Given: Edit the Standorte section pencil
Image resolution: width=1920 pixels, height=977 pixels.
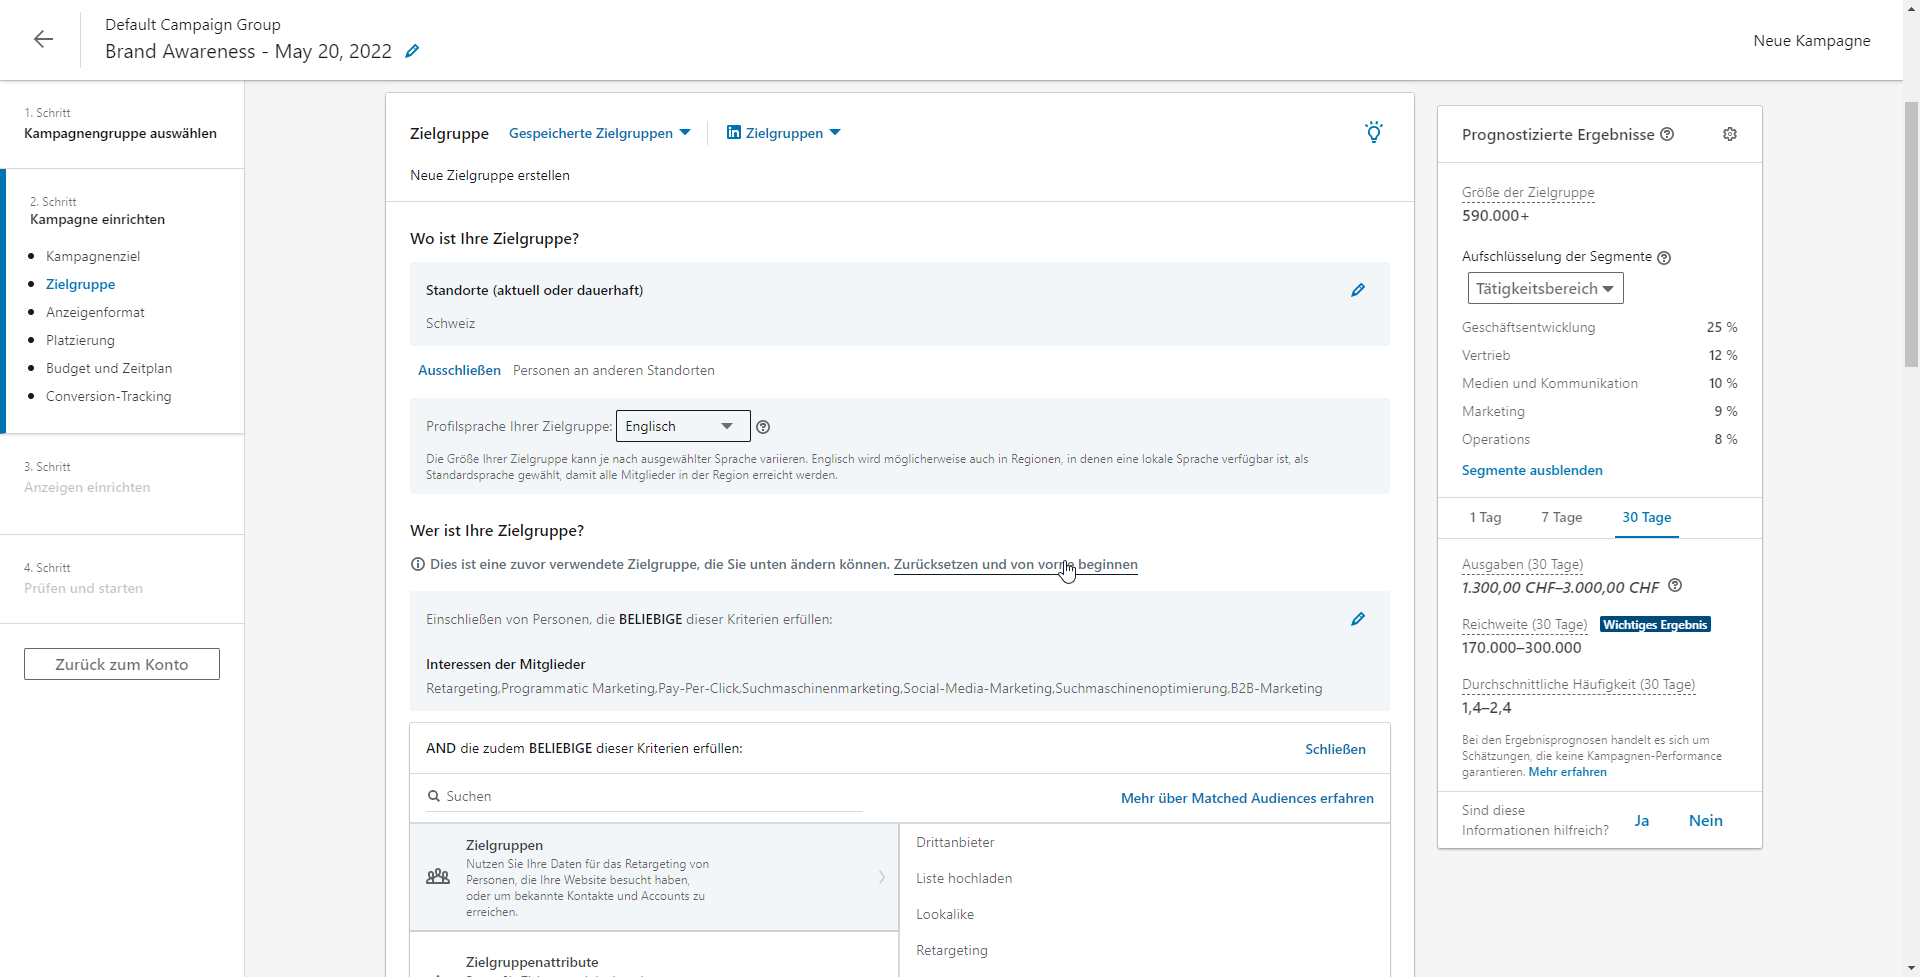Looking at the screenshot, I should tap(1358, 290).
